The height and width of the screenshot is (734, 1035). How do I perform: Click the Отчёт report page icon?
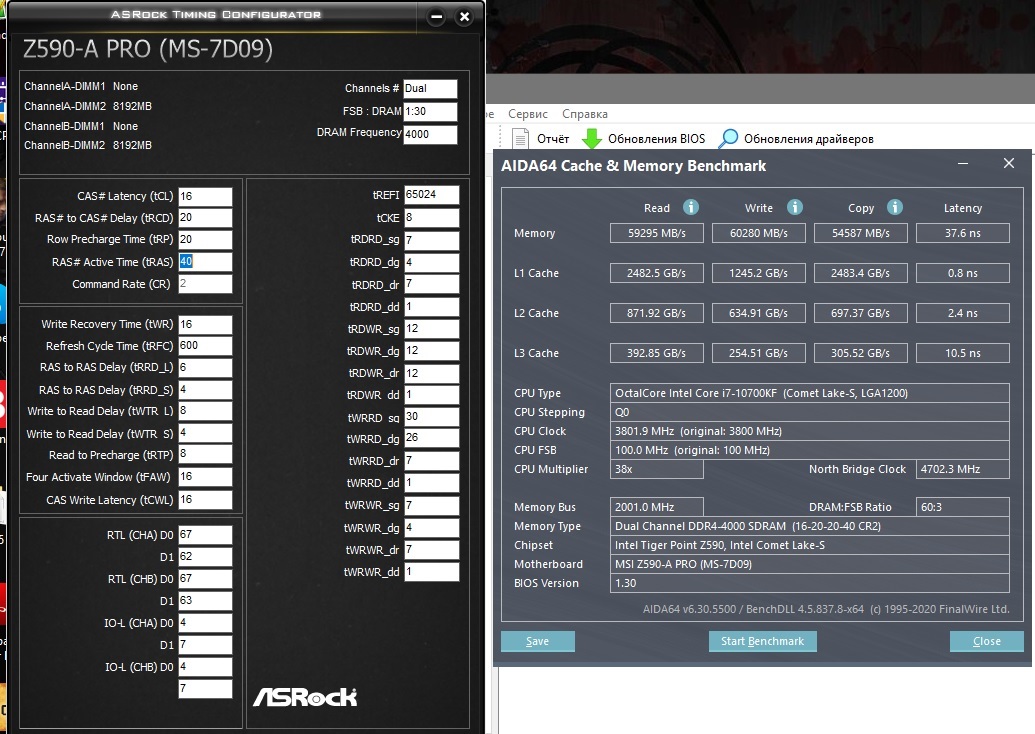520,139
